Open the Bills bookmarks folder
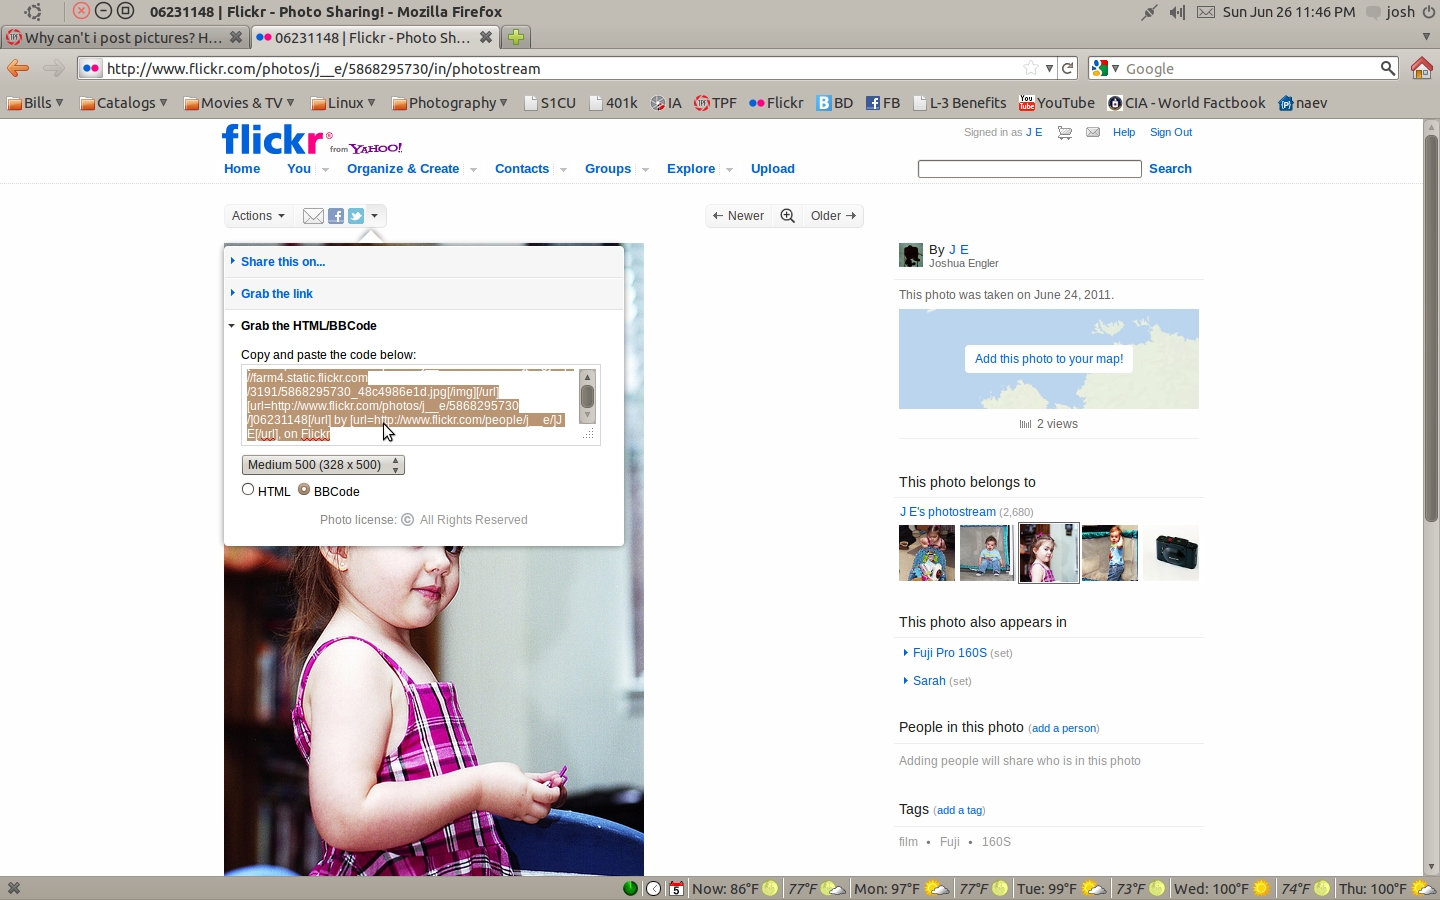Image resolution: width=1440 pixels, height=900 pixels. 35,103
